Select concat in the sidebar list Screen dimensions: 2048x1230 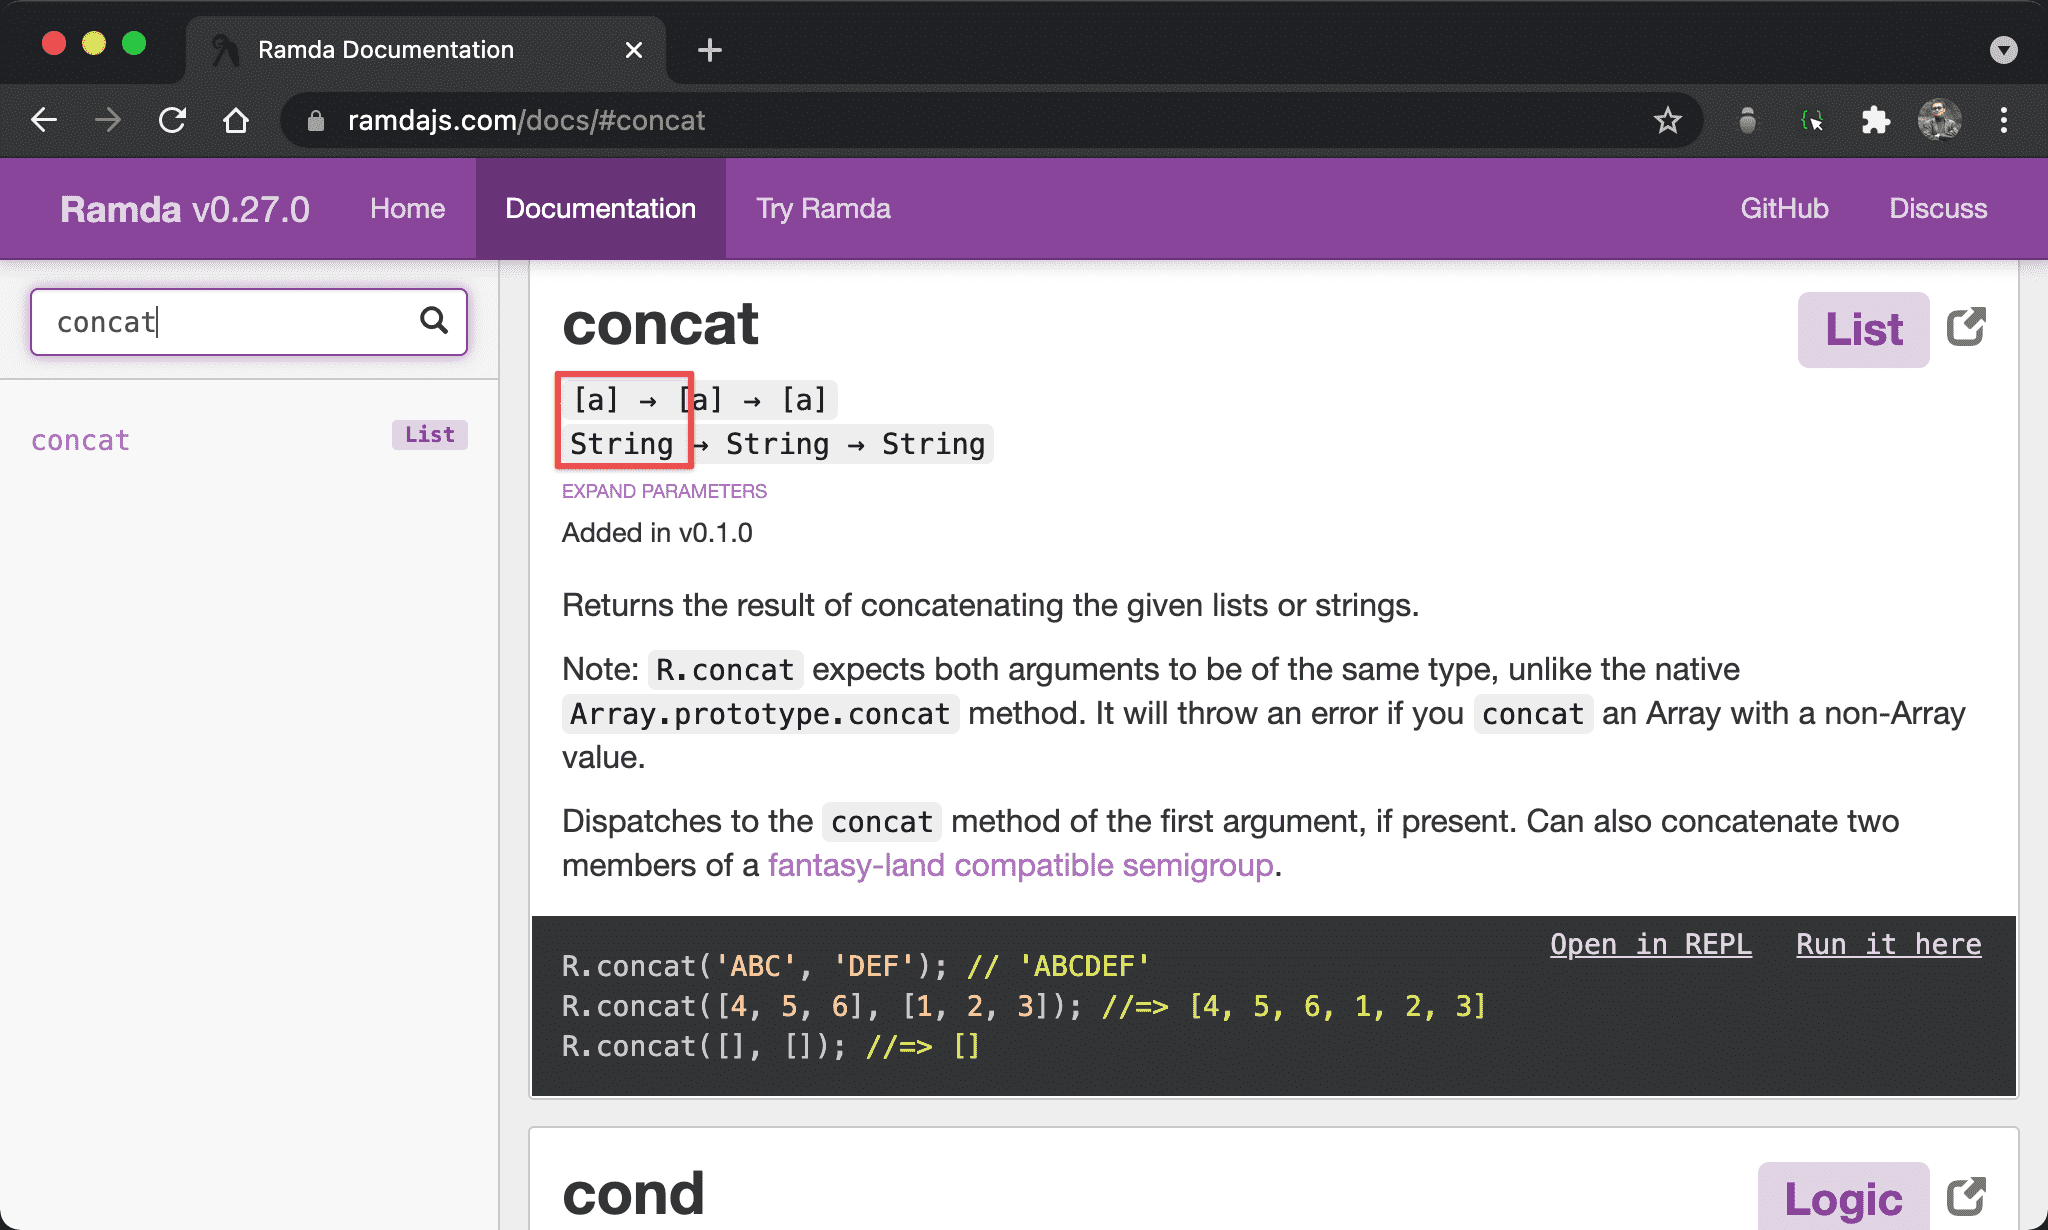coord(81,440)
